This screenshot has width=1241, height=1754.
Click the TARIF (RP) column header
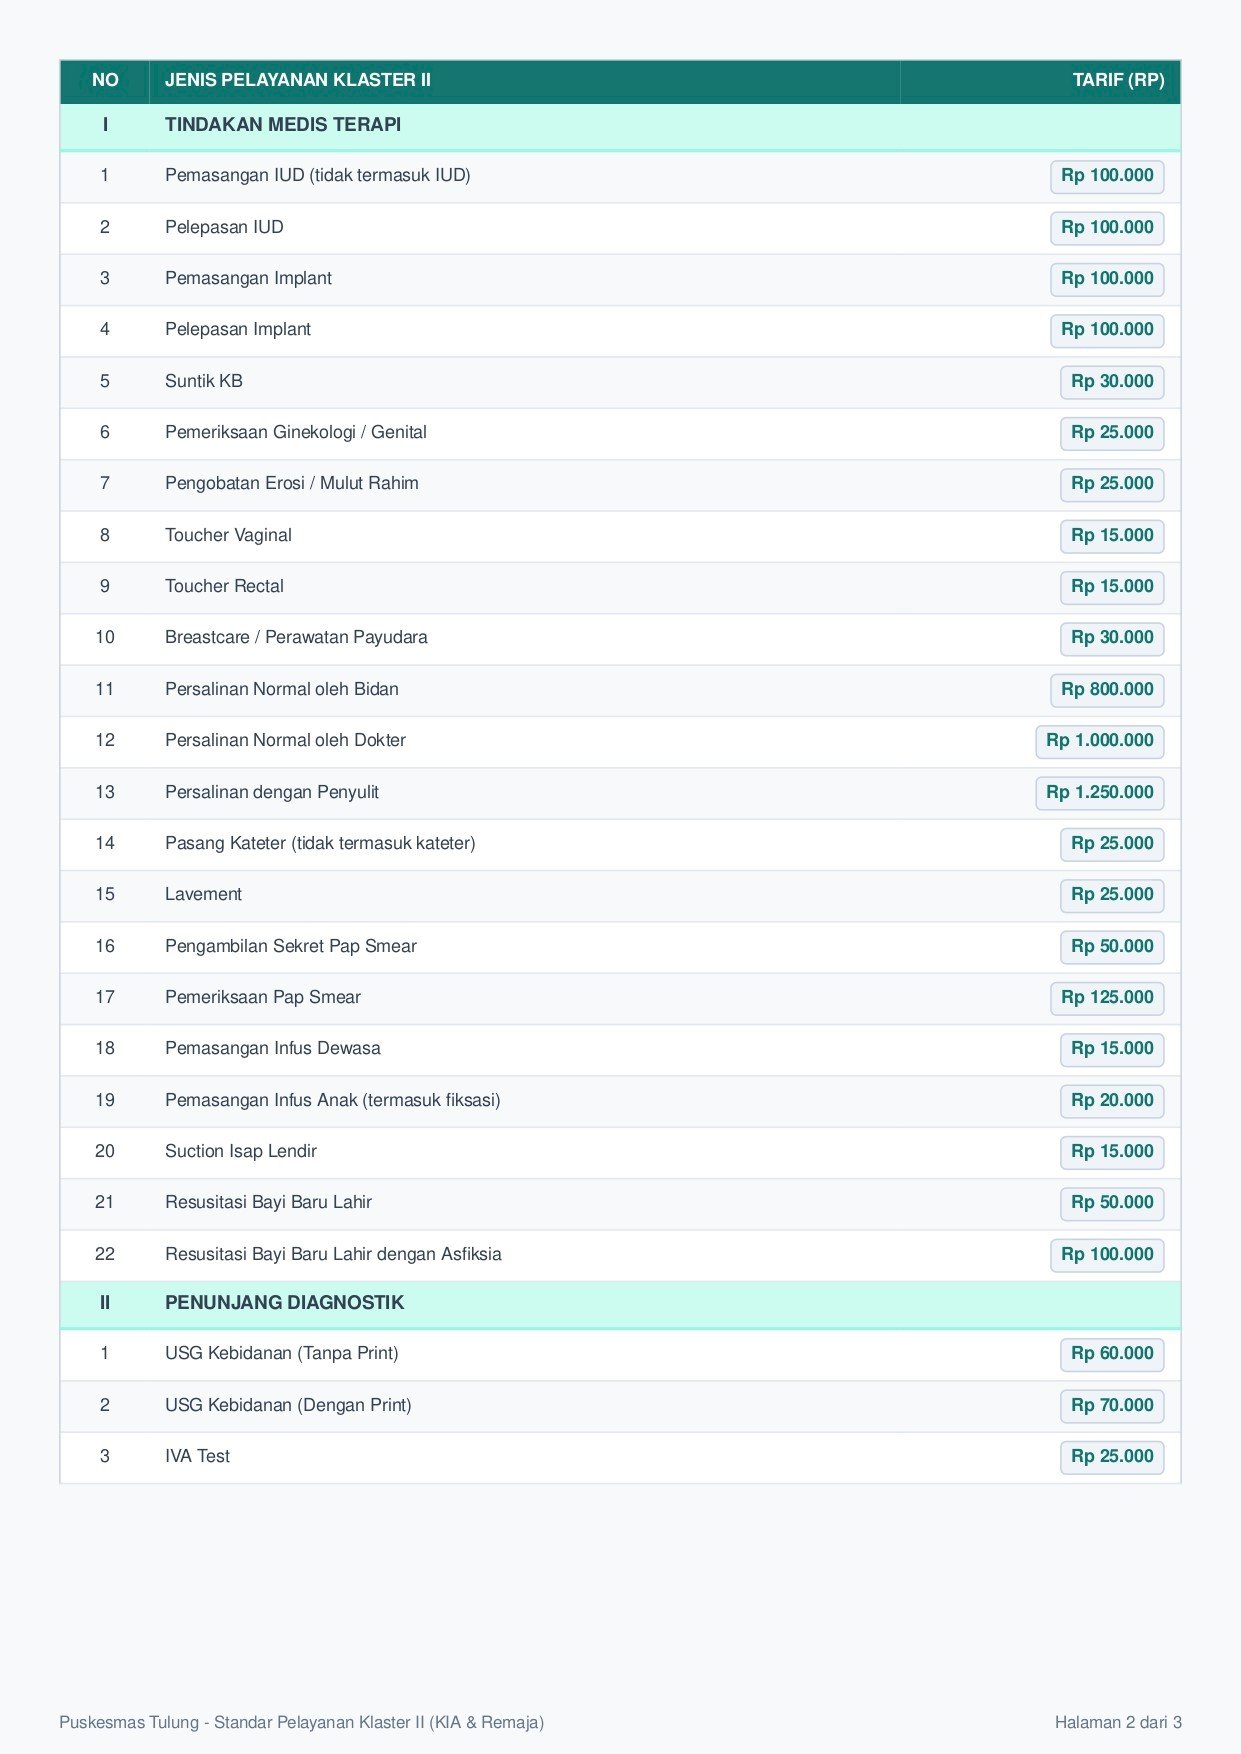pyautogui.click(x=1118, y=80)
